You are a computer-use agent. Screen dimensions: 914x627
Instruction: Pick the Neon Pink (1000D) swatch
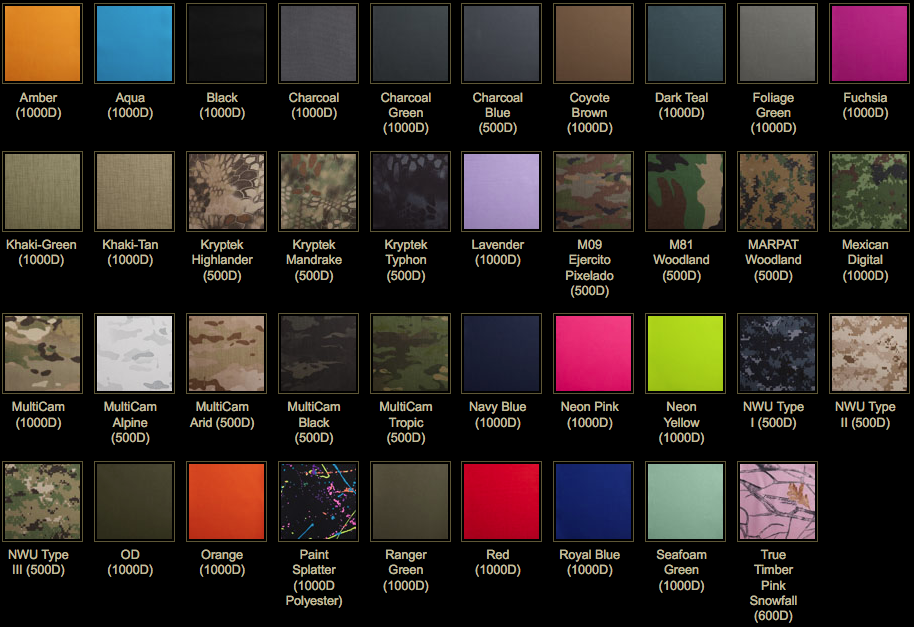pyautogui.click(x=593, y=353)
